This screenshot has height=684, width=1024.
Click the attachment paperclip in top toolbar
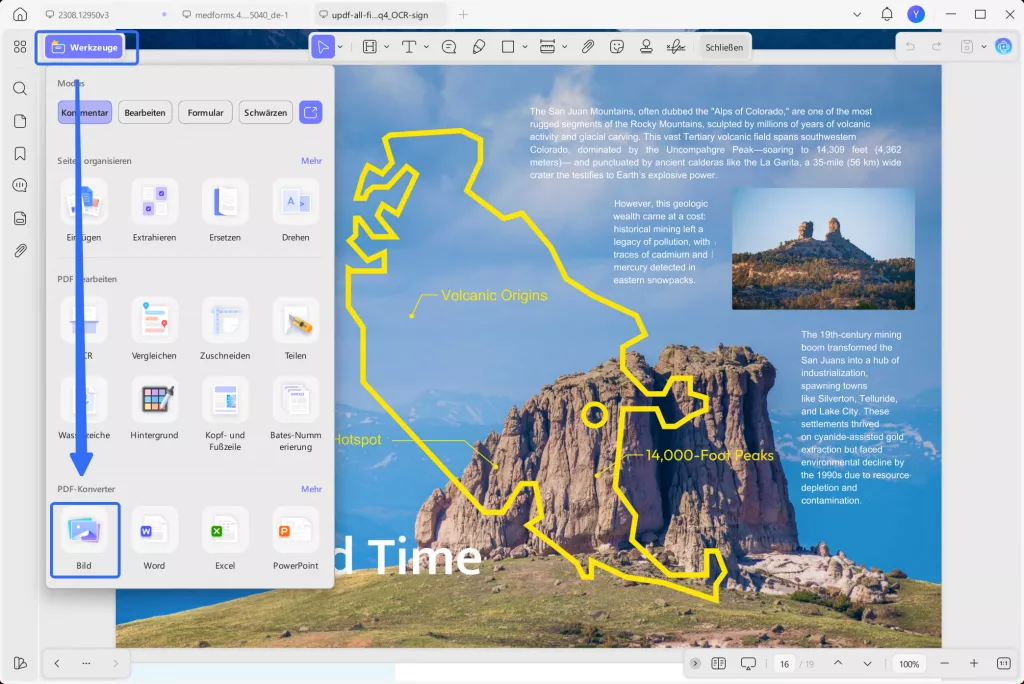point(588,47)
